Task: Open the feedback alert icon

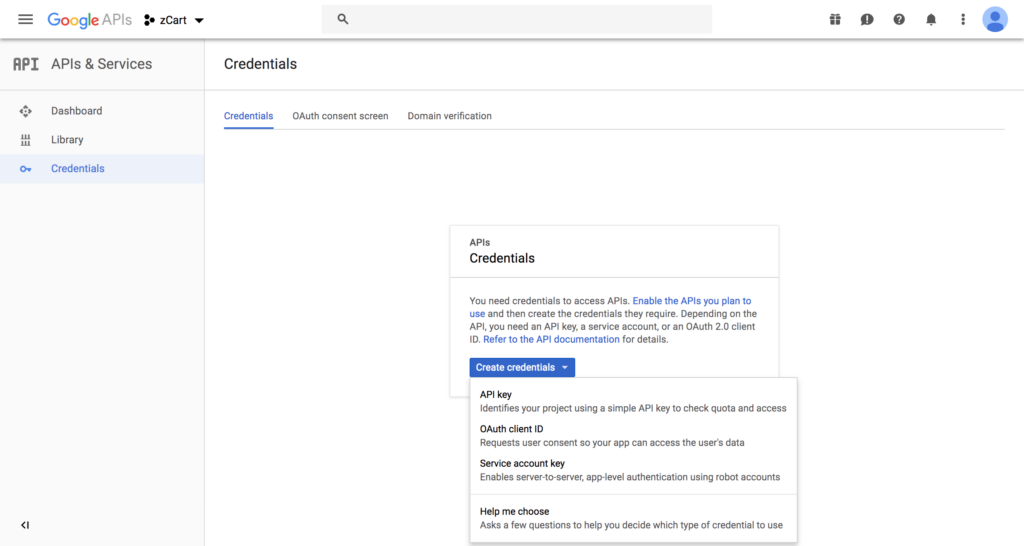Action: point(867,19)
